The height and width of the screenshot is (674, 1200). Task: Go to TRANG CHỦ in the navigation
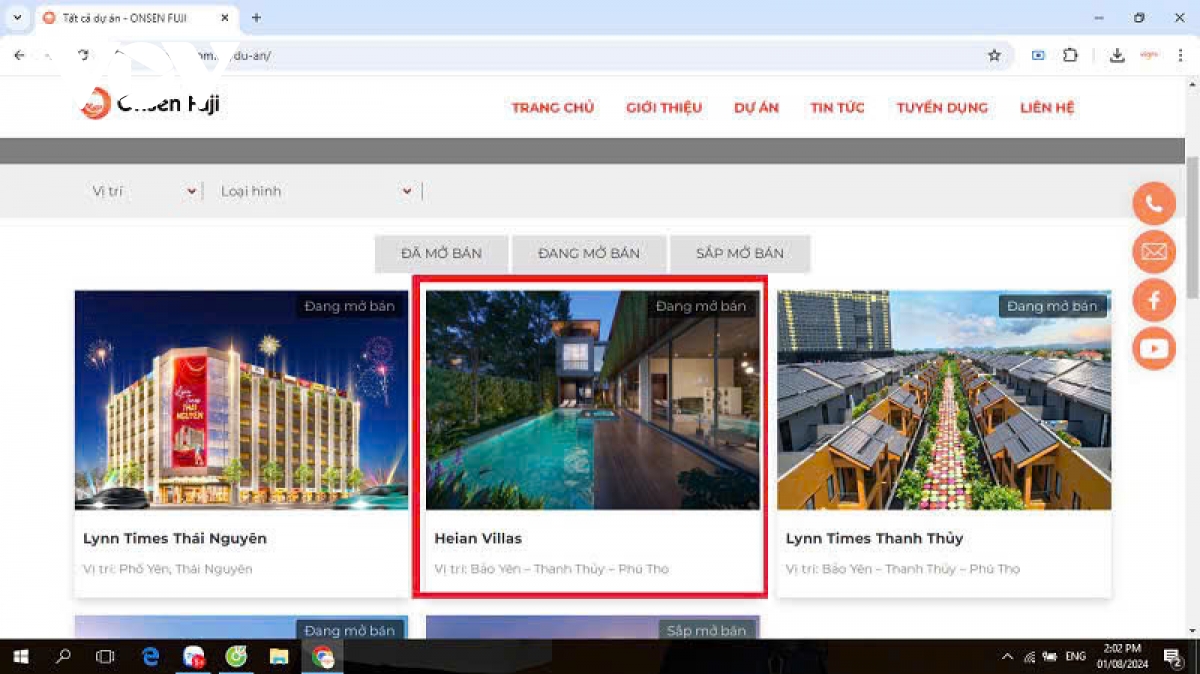point(553,108)
